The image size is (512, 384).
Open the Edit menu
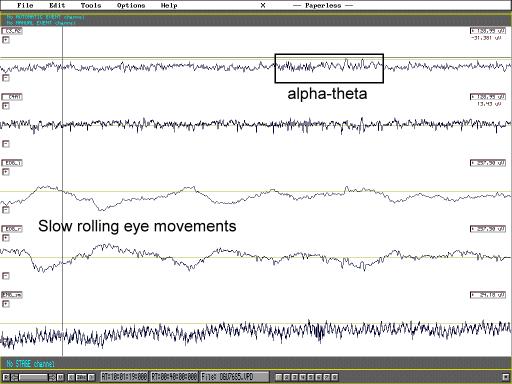click(57, 5)
